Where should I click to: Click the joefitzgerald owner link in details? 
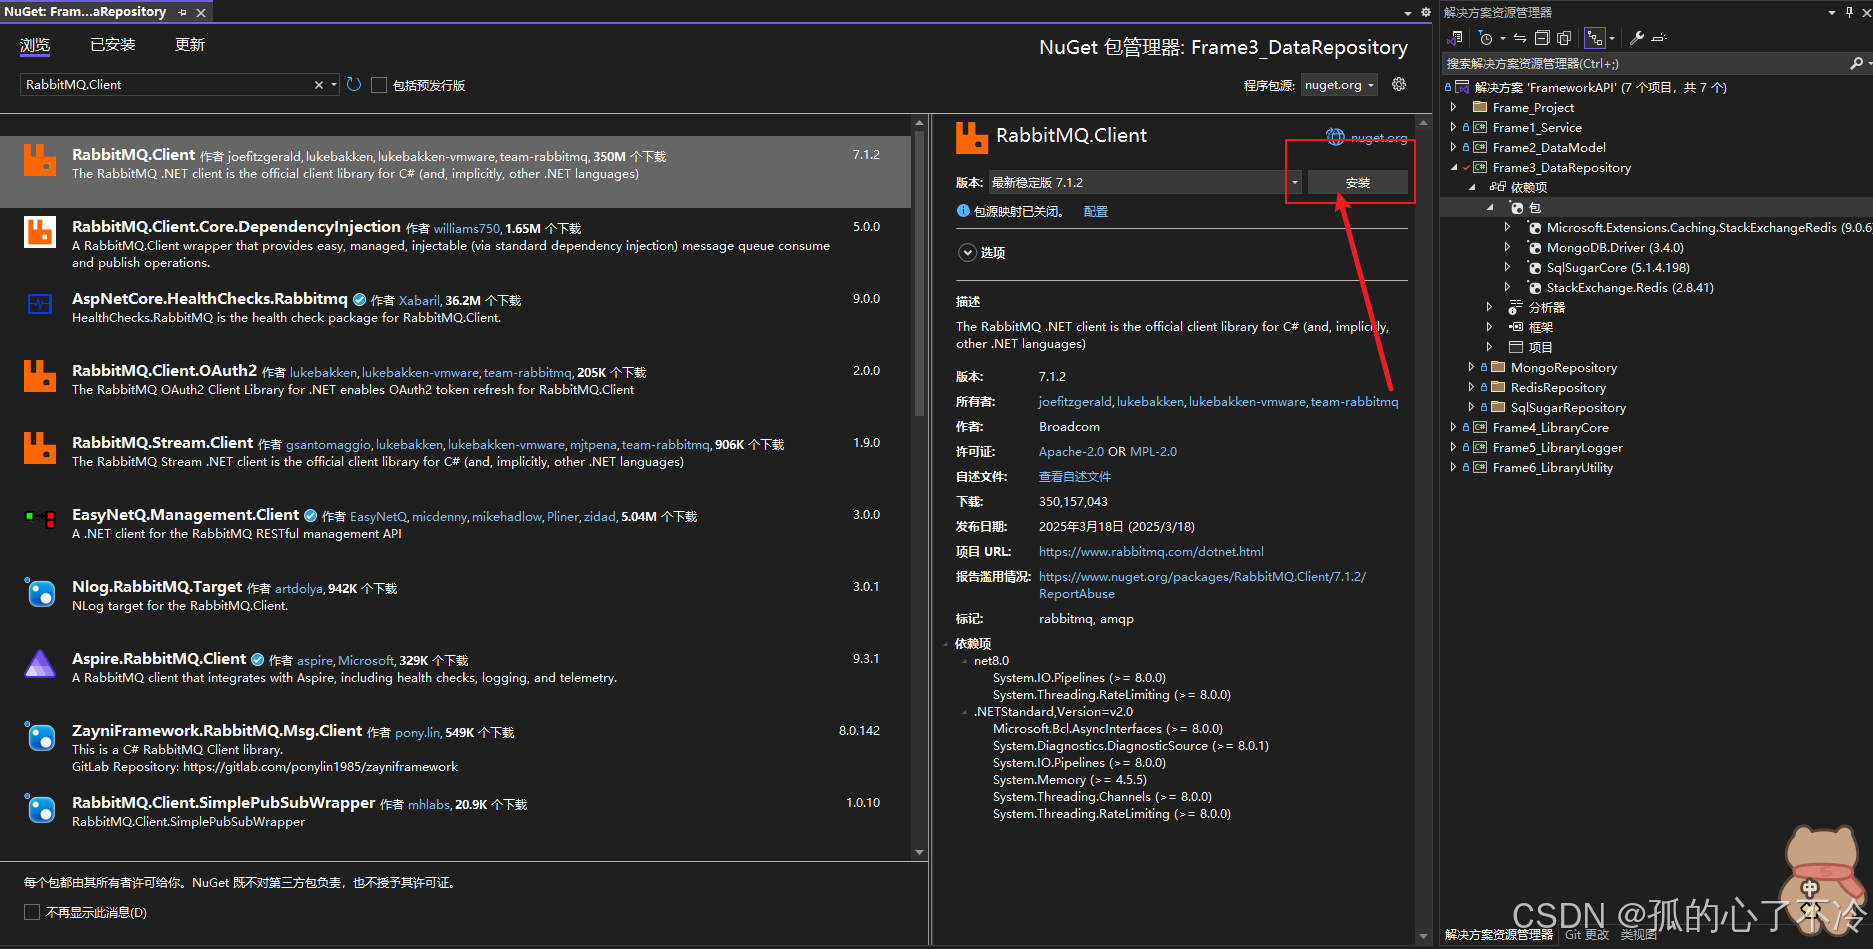[x=1075, y=401]
